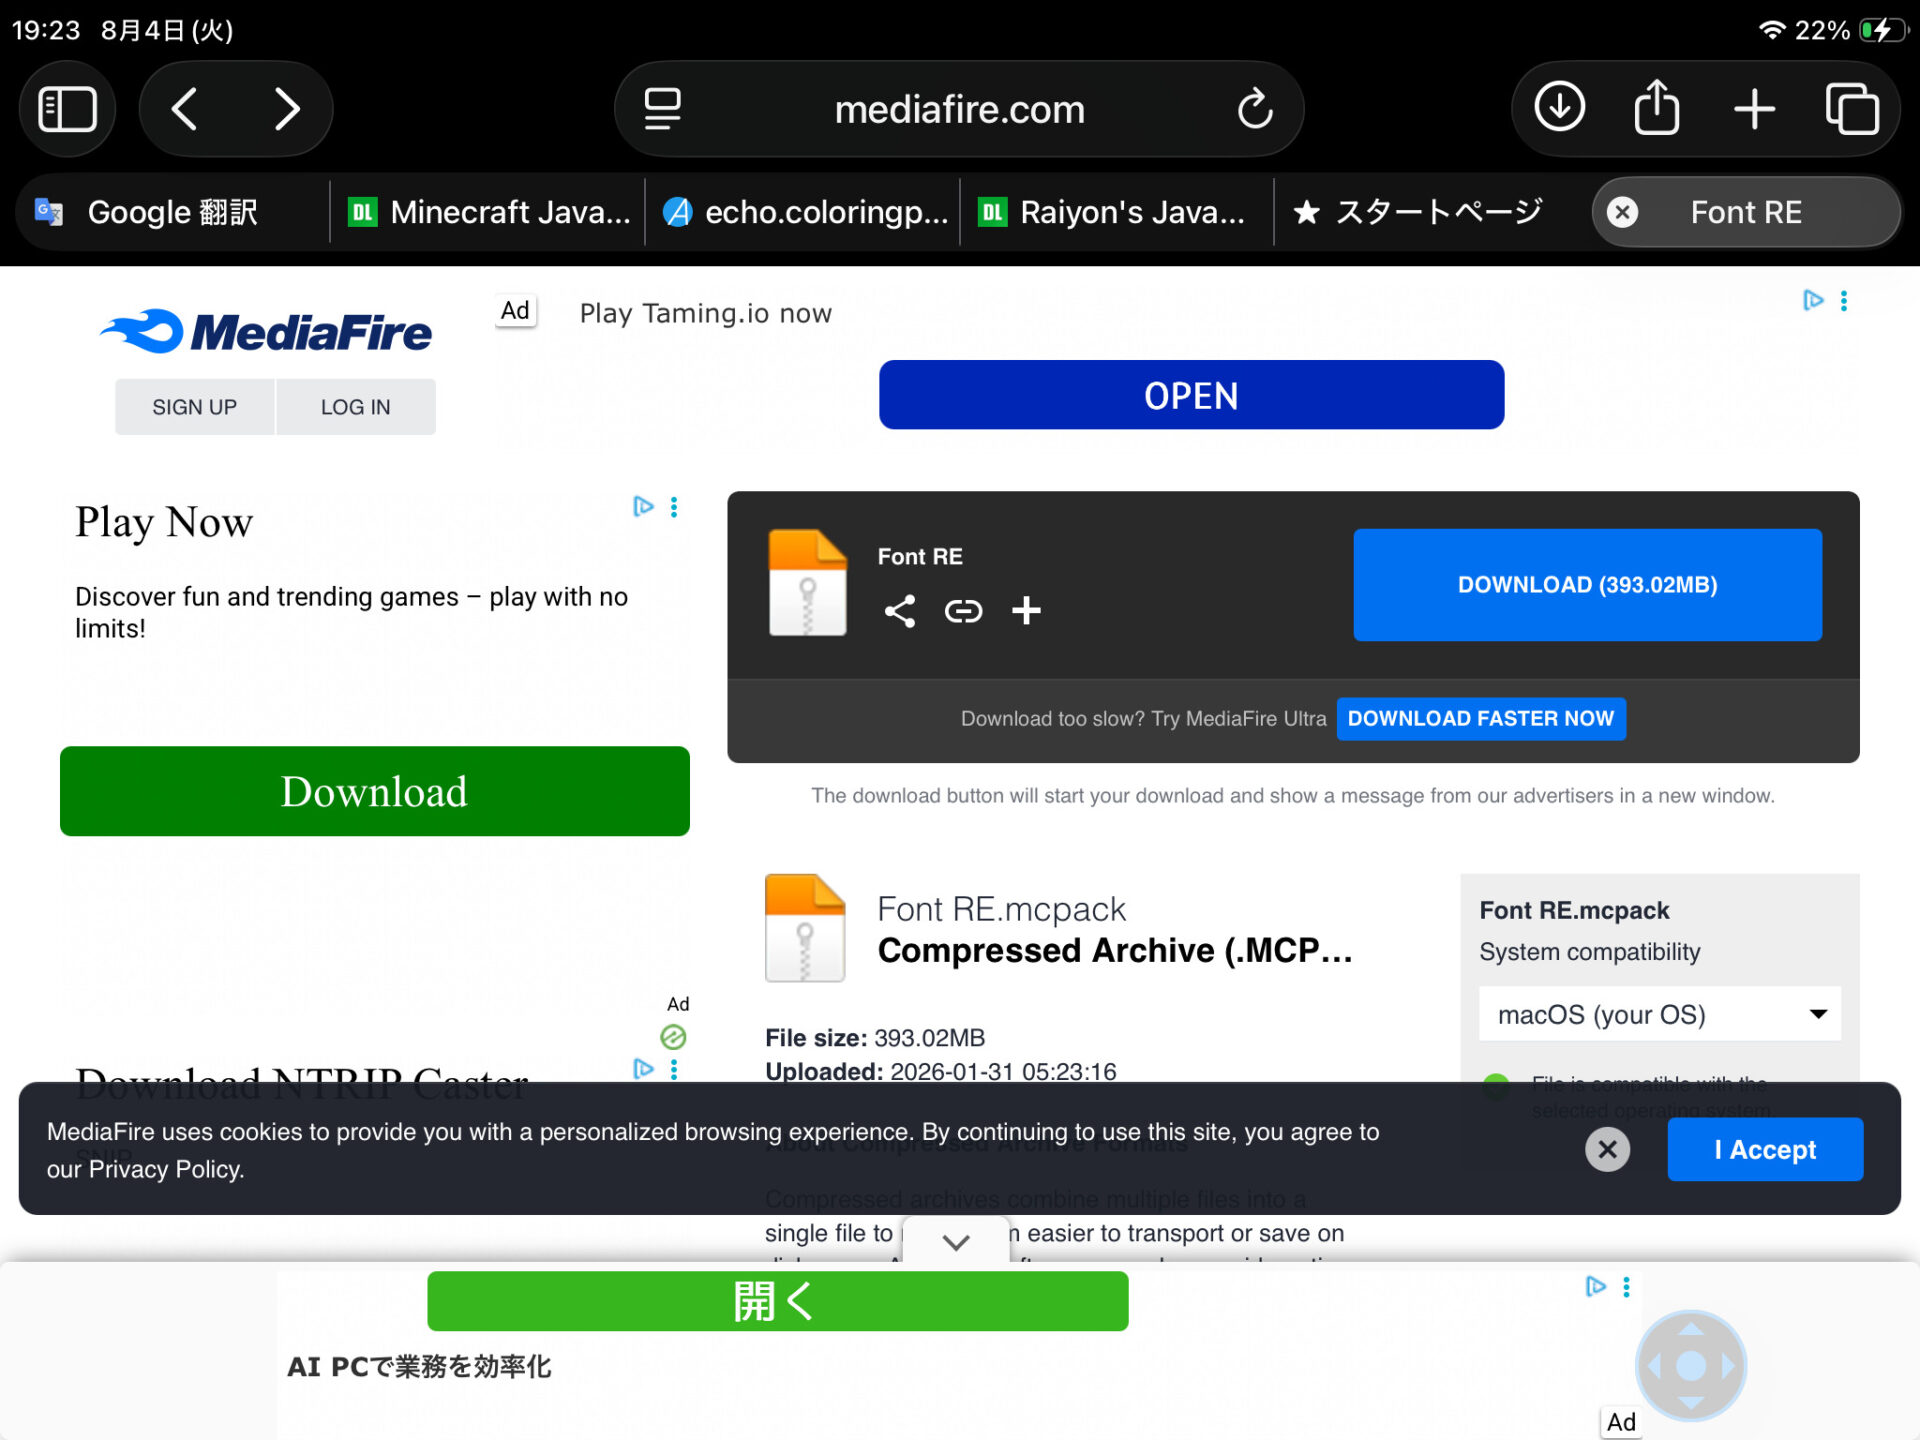The image size is (1920, 1440).
Task: Click the Font RE zip file icon in header
Action: pos(807,583)
